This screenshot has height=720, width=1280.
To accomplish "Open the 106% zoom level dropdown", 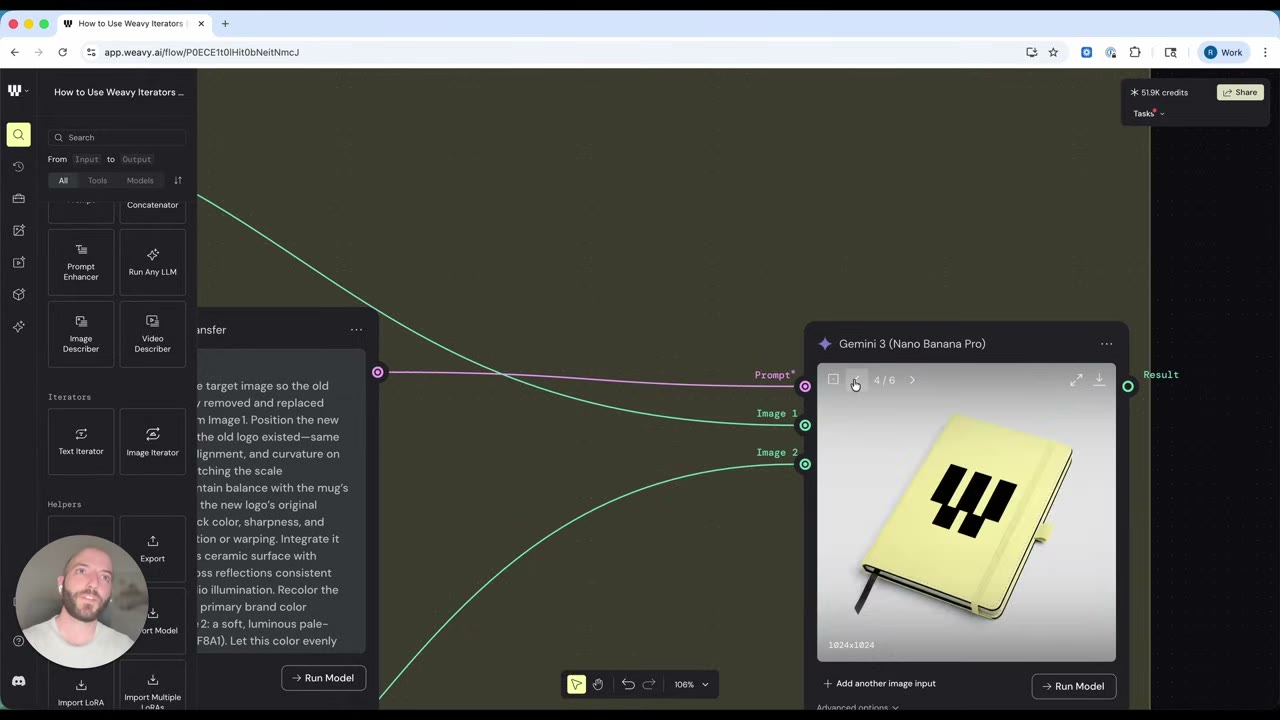I will tap(691, 685).
